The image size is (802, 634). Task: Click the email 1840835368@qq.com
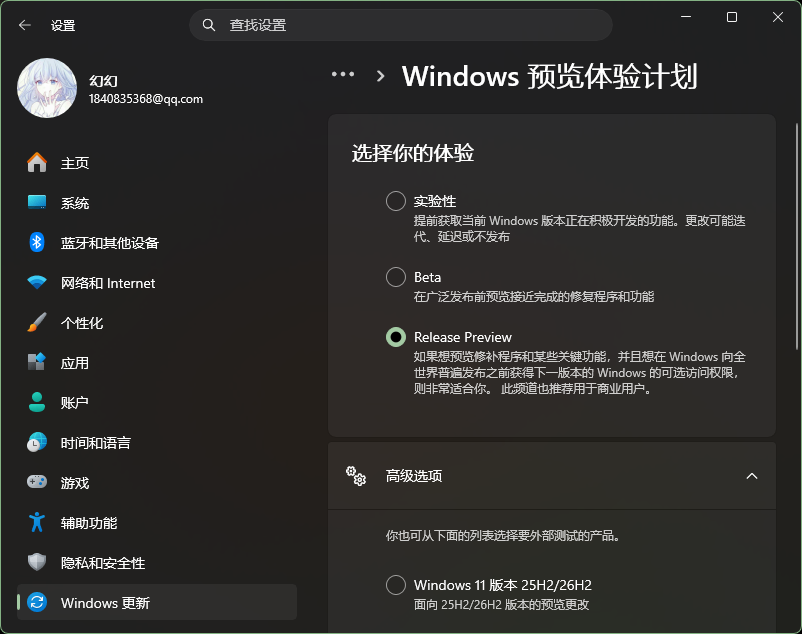[146, 99]
